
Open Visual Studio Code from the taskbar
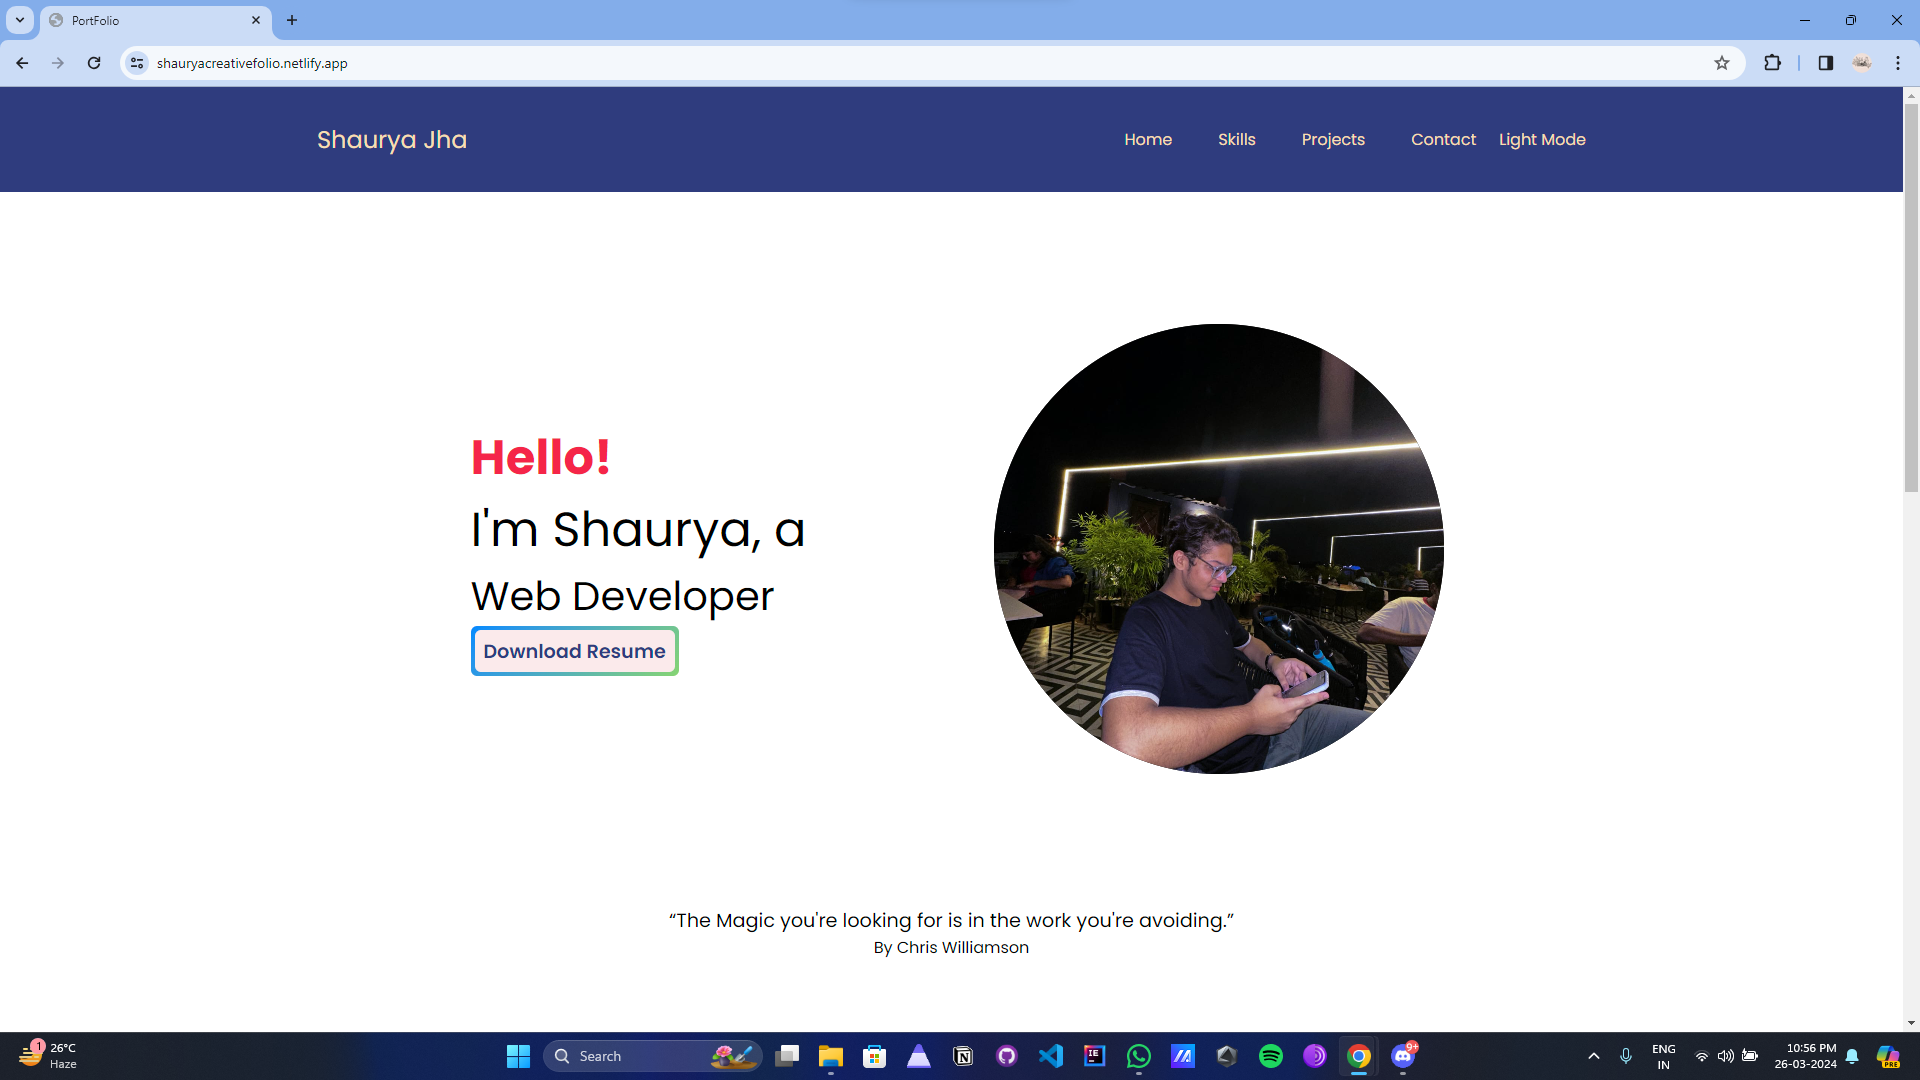pyautogui.click(x=1051, y=1055)
